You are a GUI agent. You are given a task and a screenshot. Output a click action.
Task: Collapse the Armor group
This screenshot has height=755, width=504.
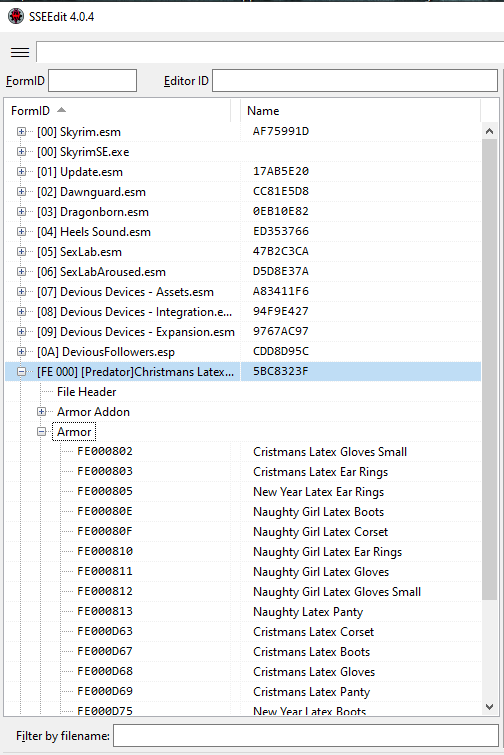41,432
